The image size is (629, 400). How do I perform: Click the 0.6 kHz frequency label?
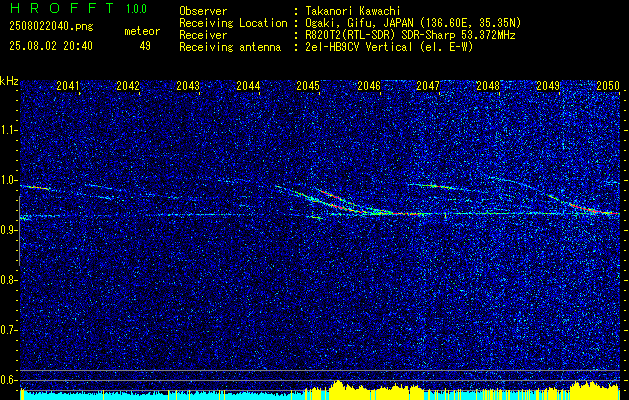pyautogui.click(x=9, y=380)
